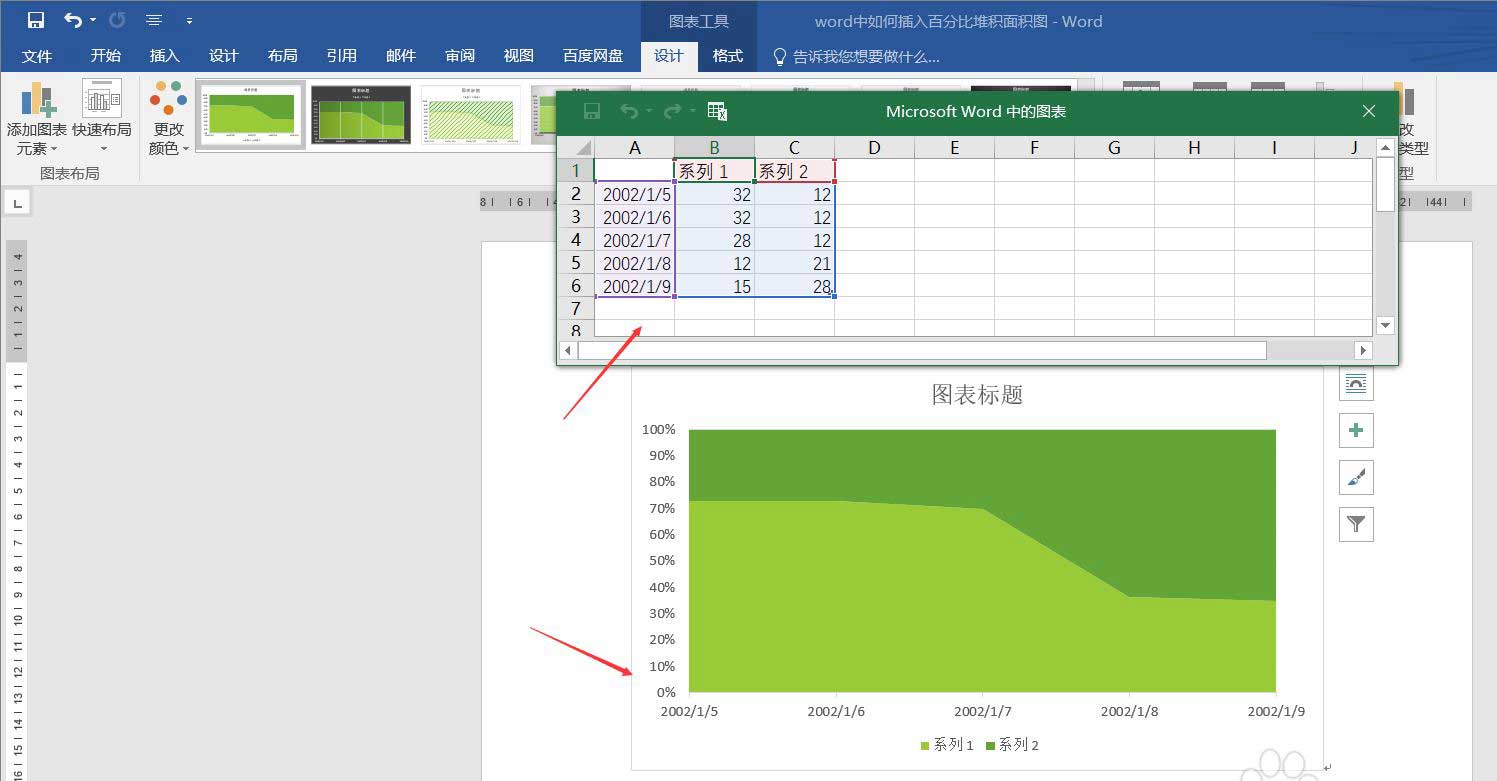The width and height of the screenshot is (1497, 781).
Task: Open the Change Colors dropdown
Action: (x=169, y=120)
